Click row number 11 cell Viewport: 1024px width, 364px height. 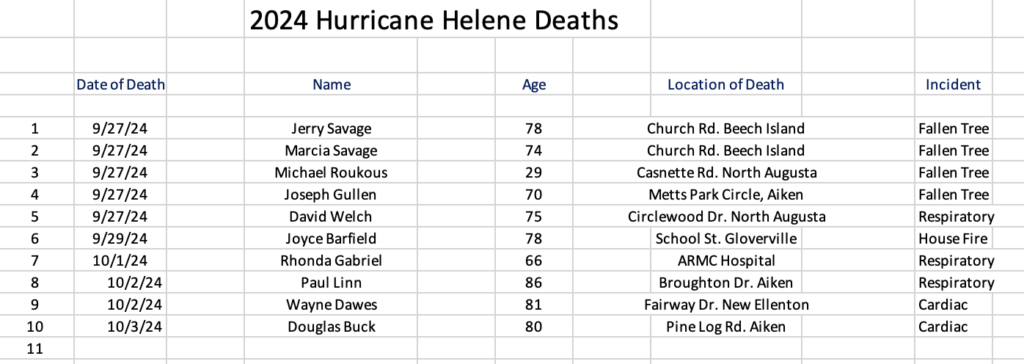point(35,349)
